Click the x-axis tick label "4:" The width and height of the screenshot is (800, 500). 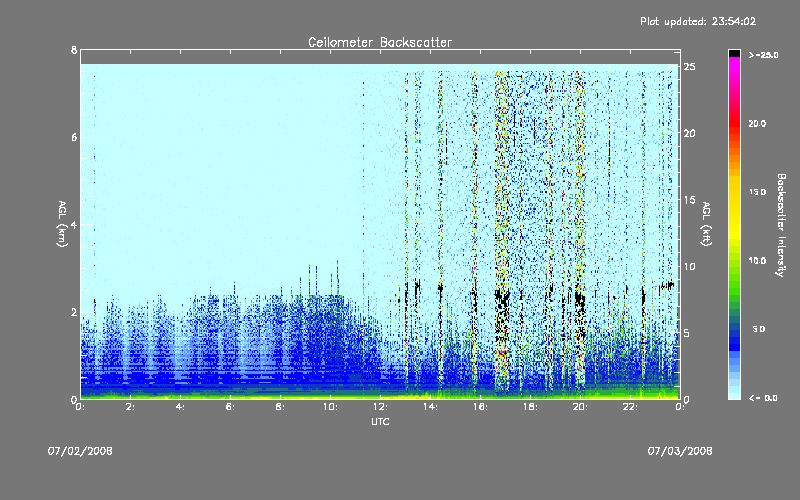(180, 407)
